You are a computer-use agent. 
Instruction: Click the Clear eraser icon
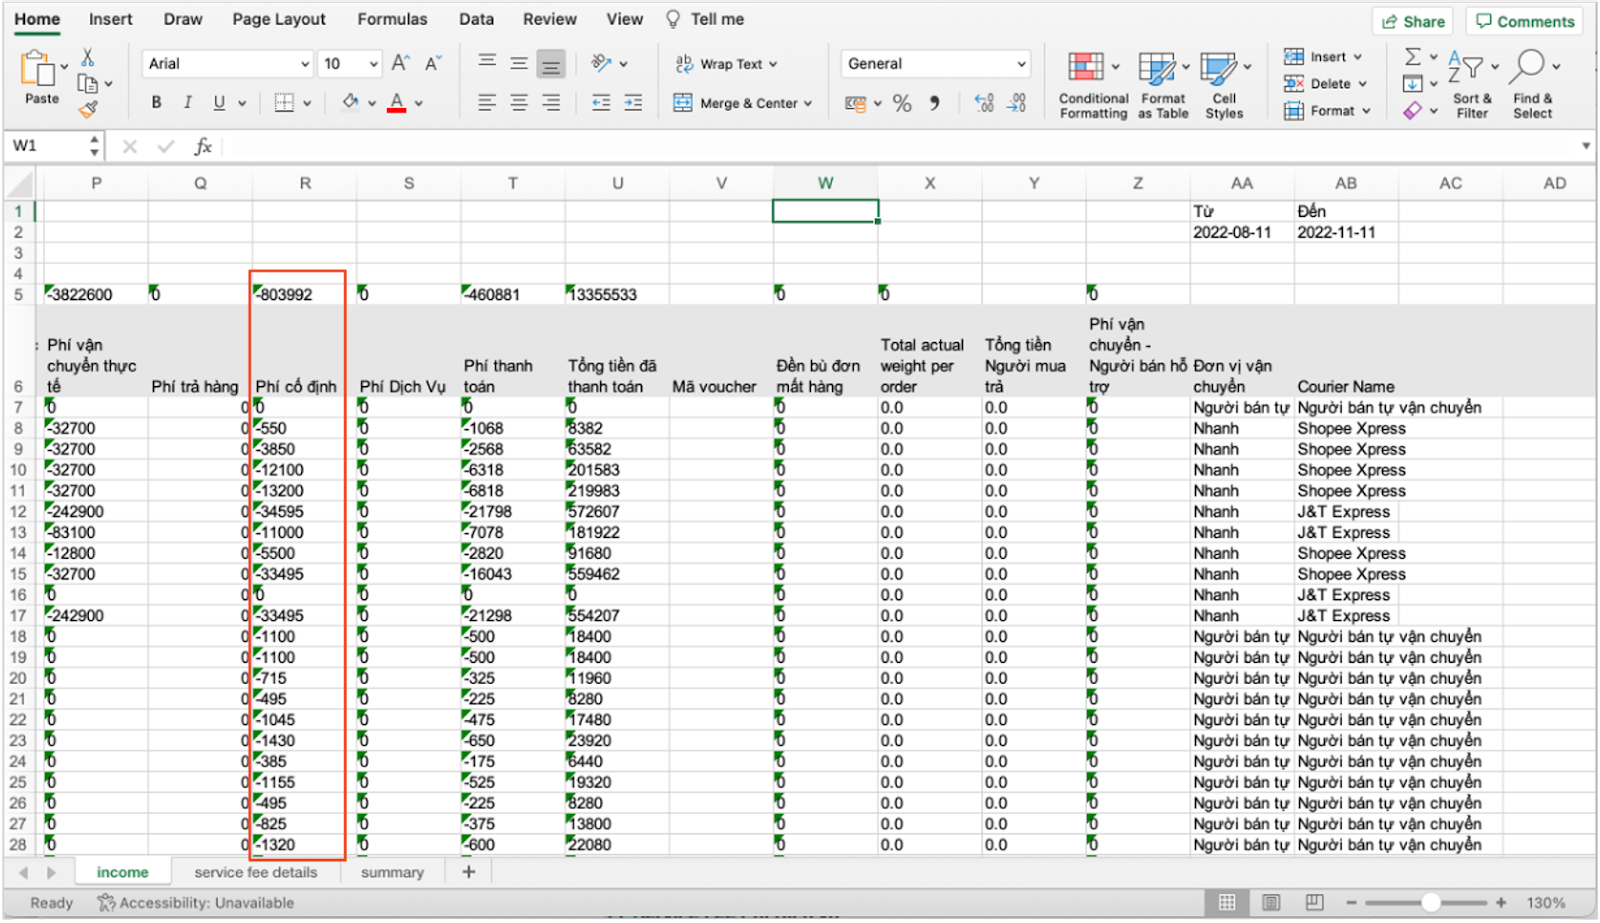(x=1412, y=111)
